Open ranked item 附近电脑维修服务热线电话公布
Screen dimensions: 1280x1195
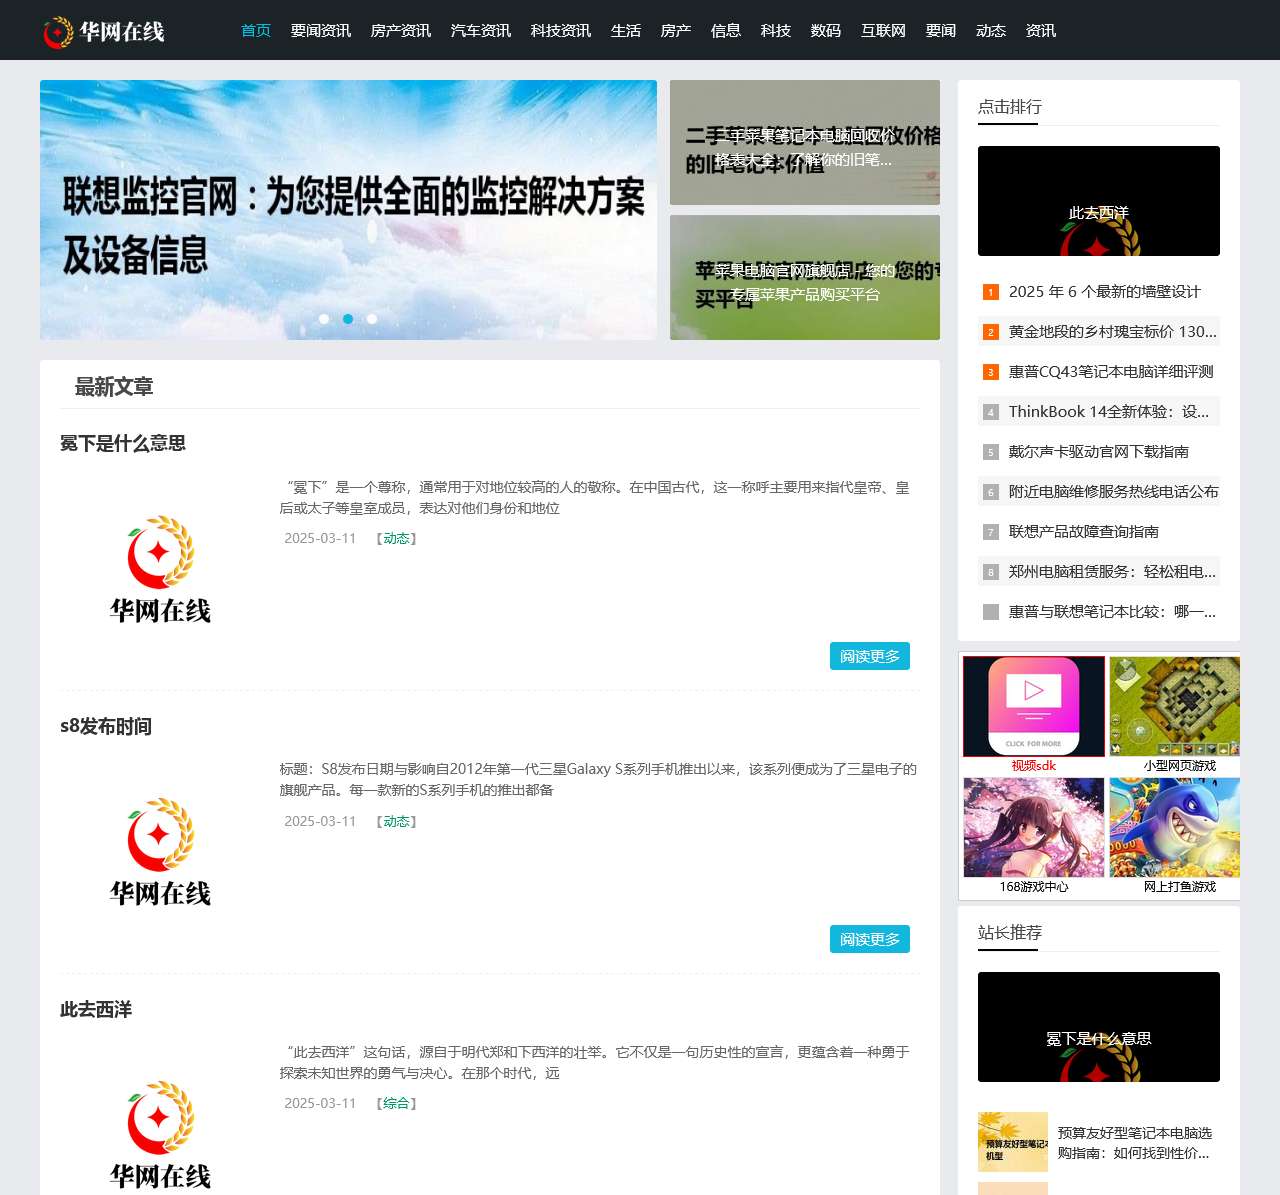(x=1114, y=491)
